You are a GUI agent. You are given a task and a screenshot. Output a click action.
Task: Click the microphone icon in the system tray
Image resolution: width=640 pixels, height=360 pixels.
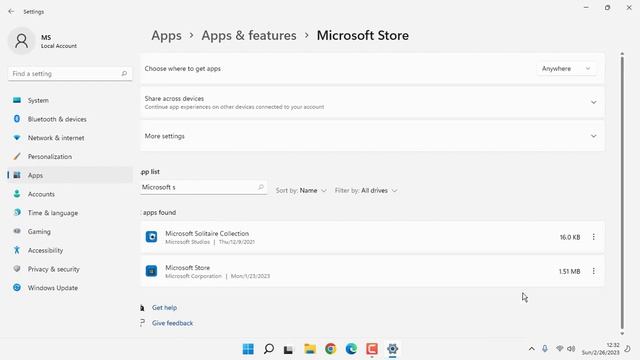(x=545, y=349)
